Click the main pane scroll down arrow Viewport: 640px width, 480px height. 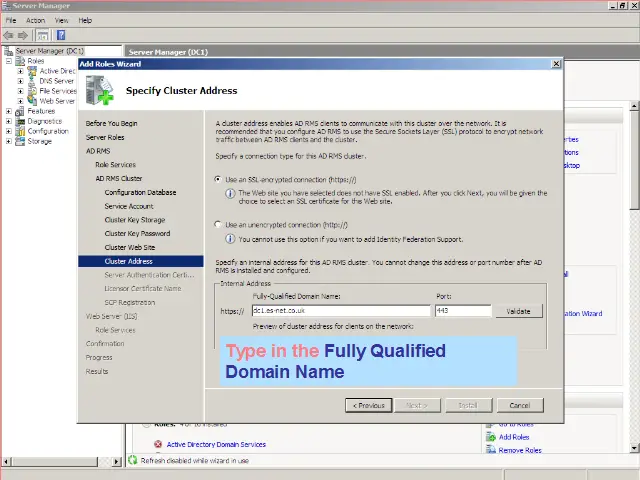pos(634,448)
